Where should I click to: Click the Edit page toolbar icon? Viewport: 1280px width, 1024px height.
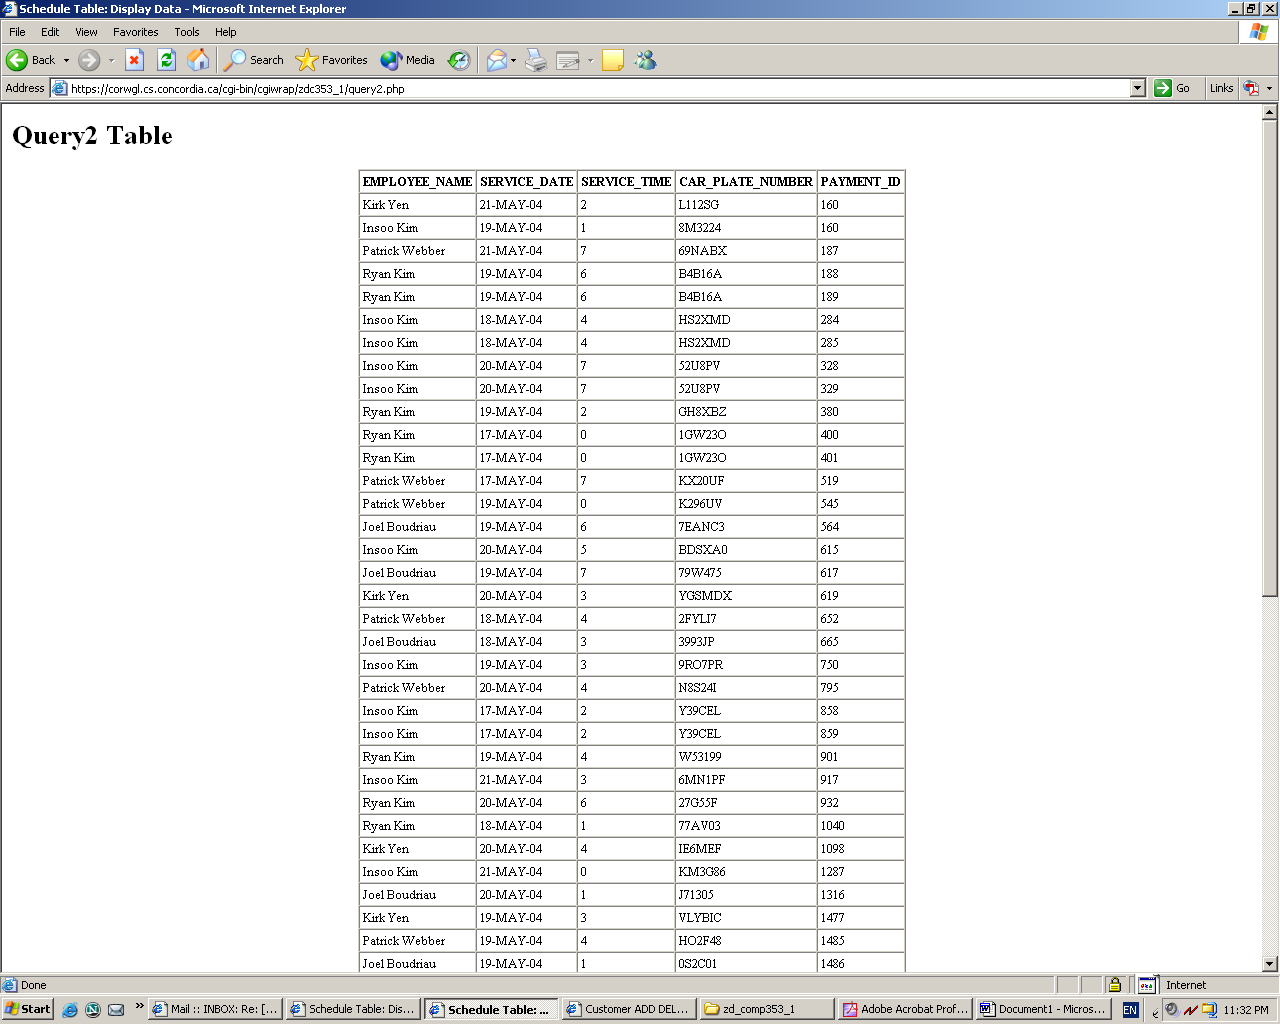[x=568, y=60]
